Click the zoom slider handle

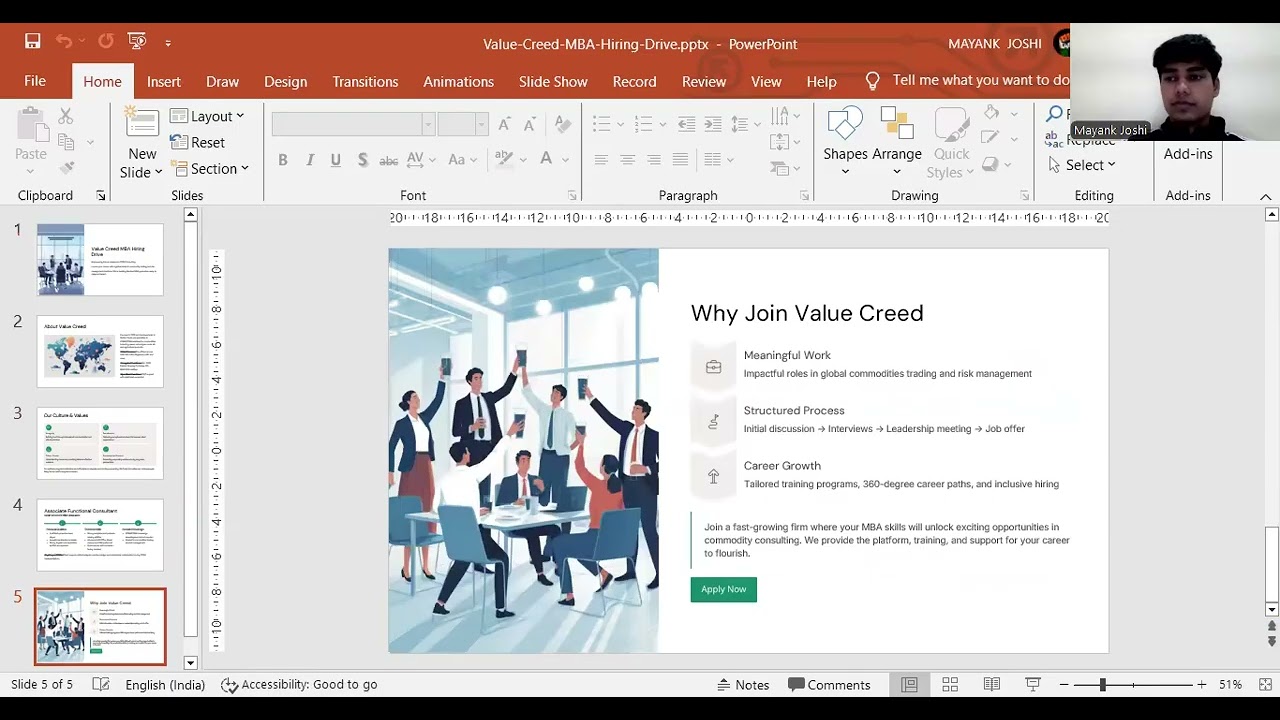coord(1102,685)
